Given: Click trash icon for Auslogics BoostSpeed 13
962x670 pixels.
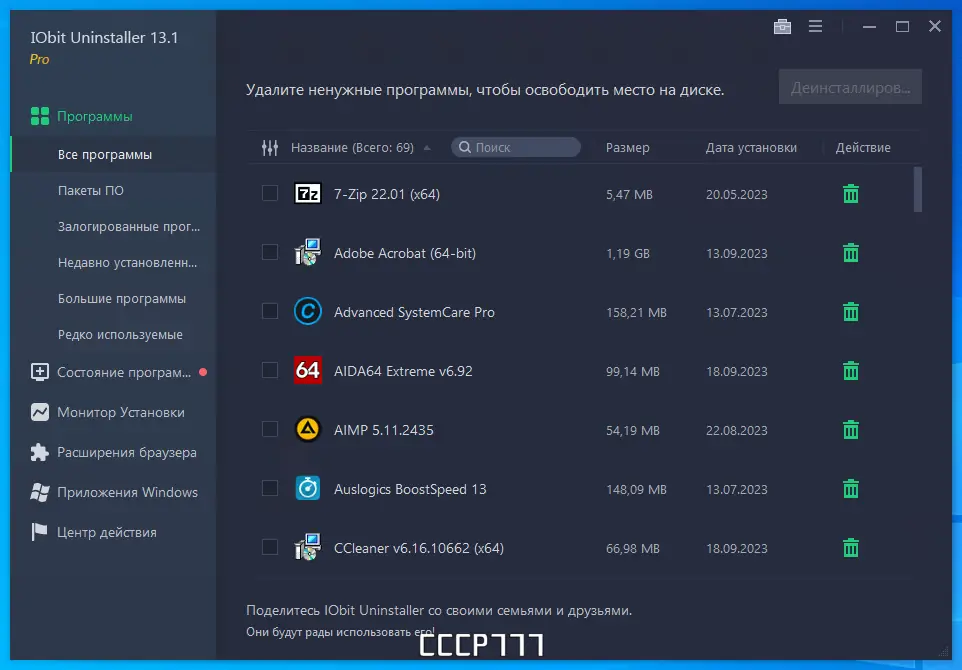Looking at the screenshot, I should pyautogui.click(x=850, y=489).
